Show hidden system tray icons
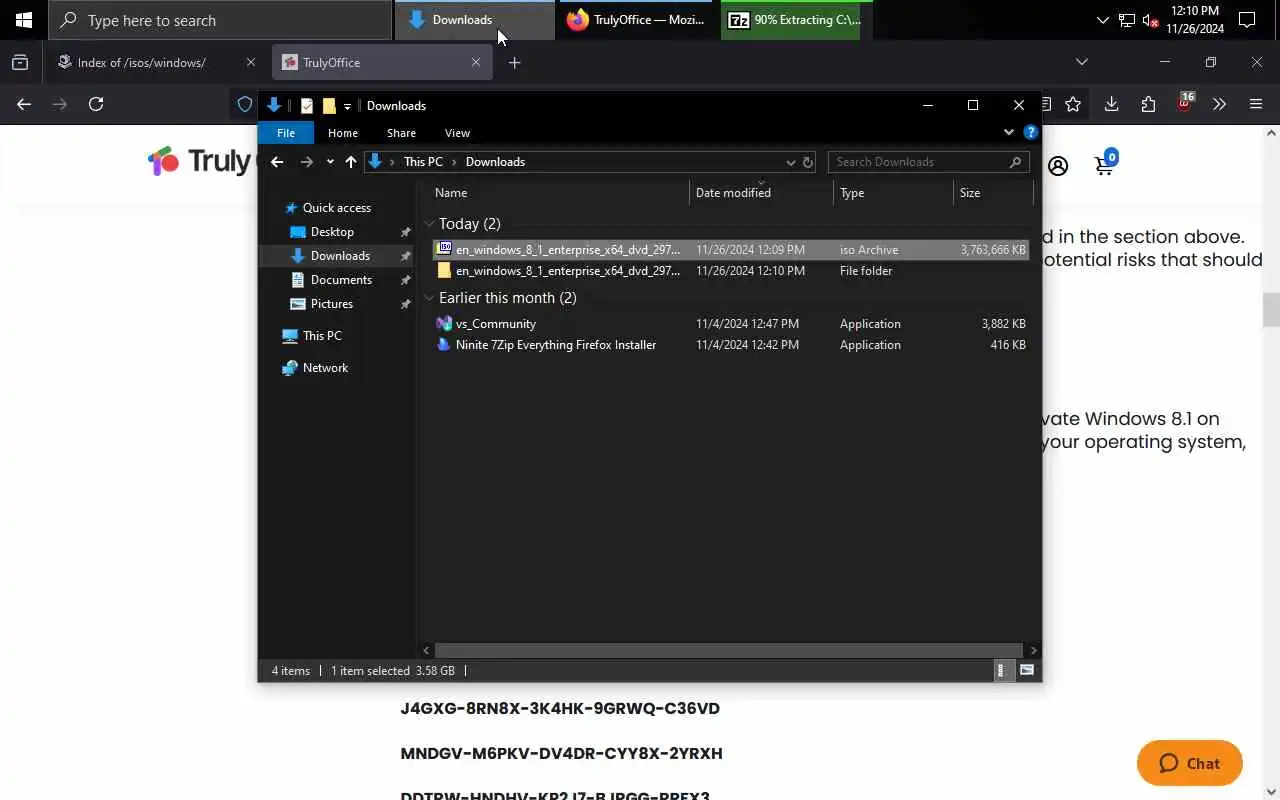 1102,20
